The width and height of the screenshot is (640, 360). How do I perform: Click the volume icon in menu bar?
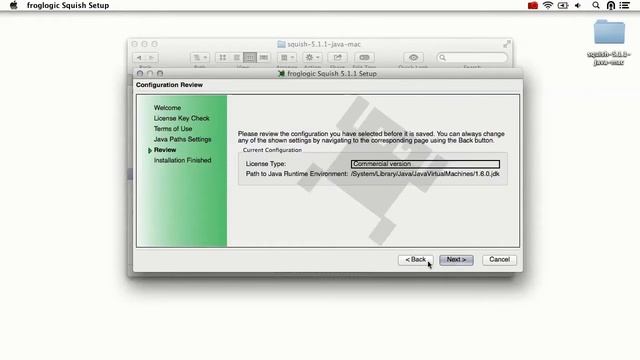coord(578,5)
